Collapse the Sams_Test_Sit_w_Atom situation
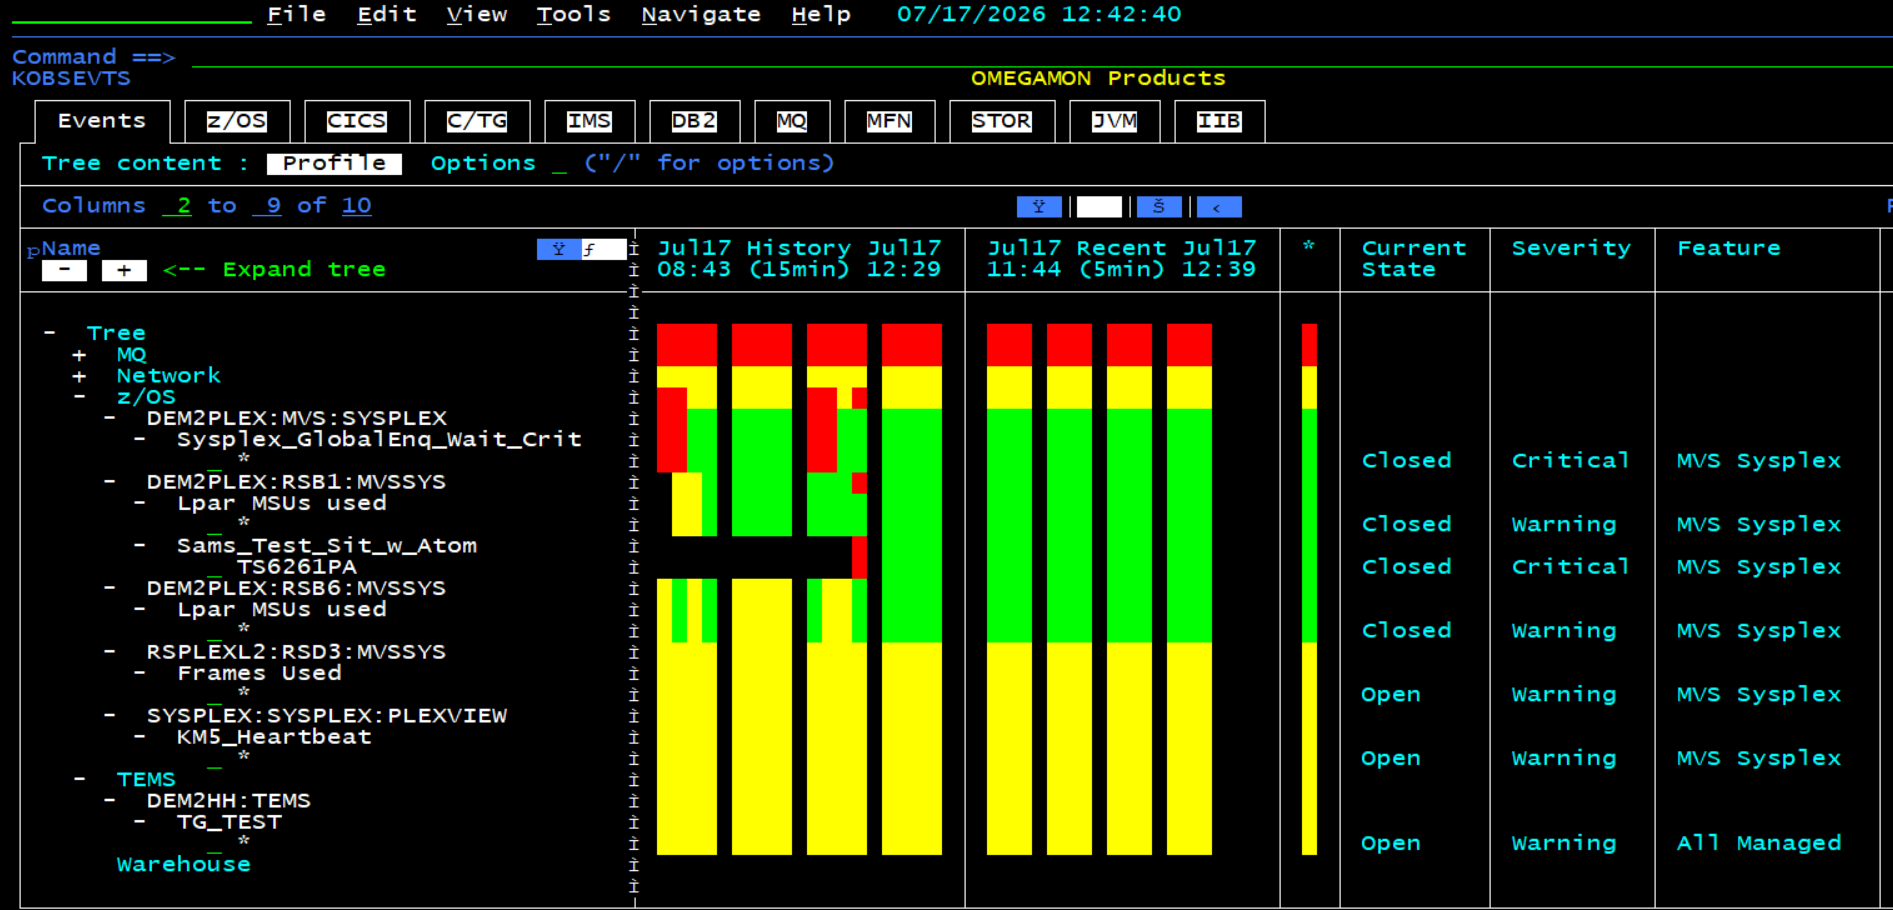The height and width of the screenshot is (910, 1893). [x=139, y=546]
